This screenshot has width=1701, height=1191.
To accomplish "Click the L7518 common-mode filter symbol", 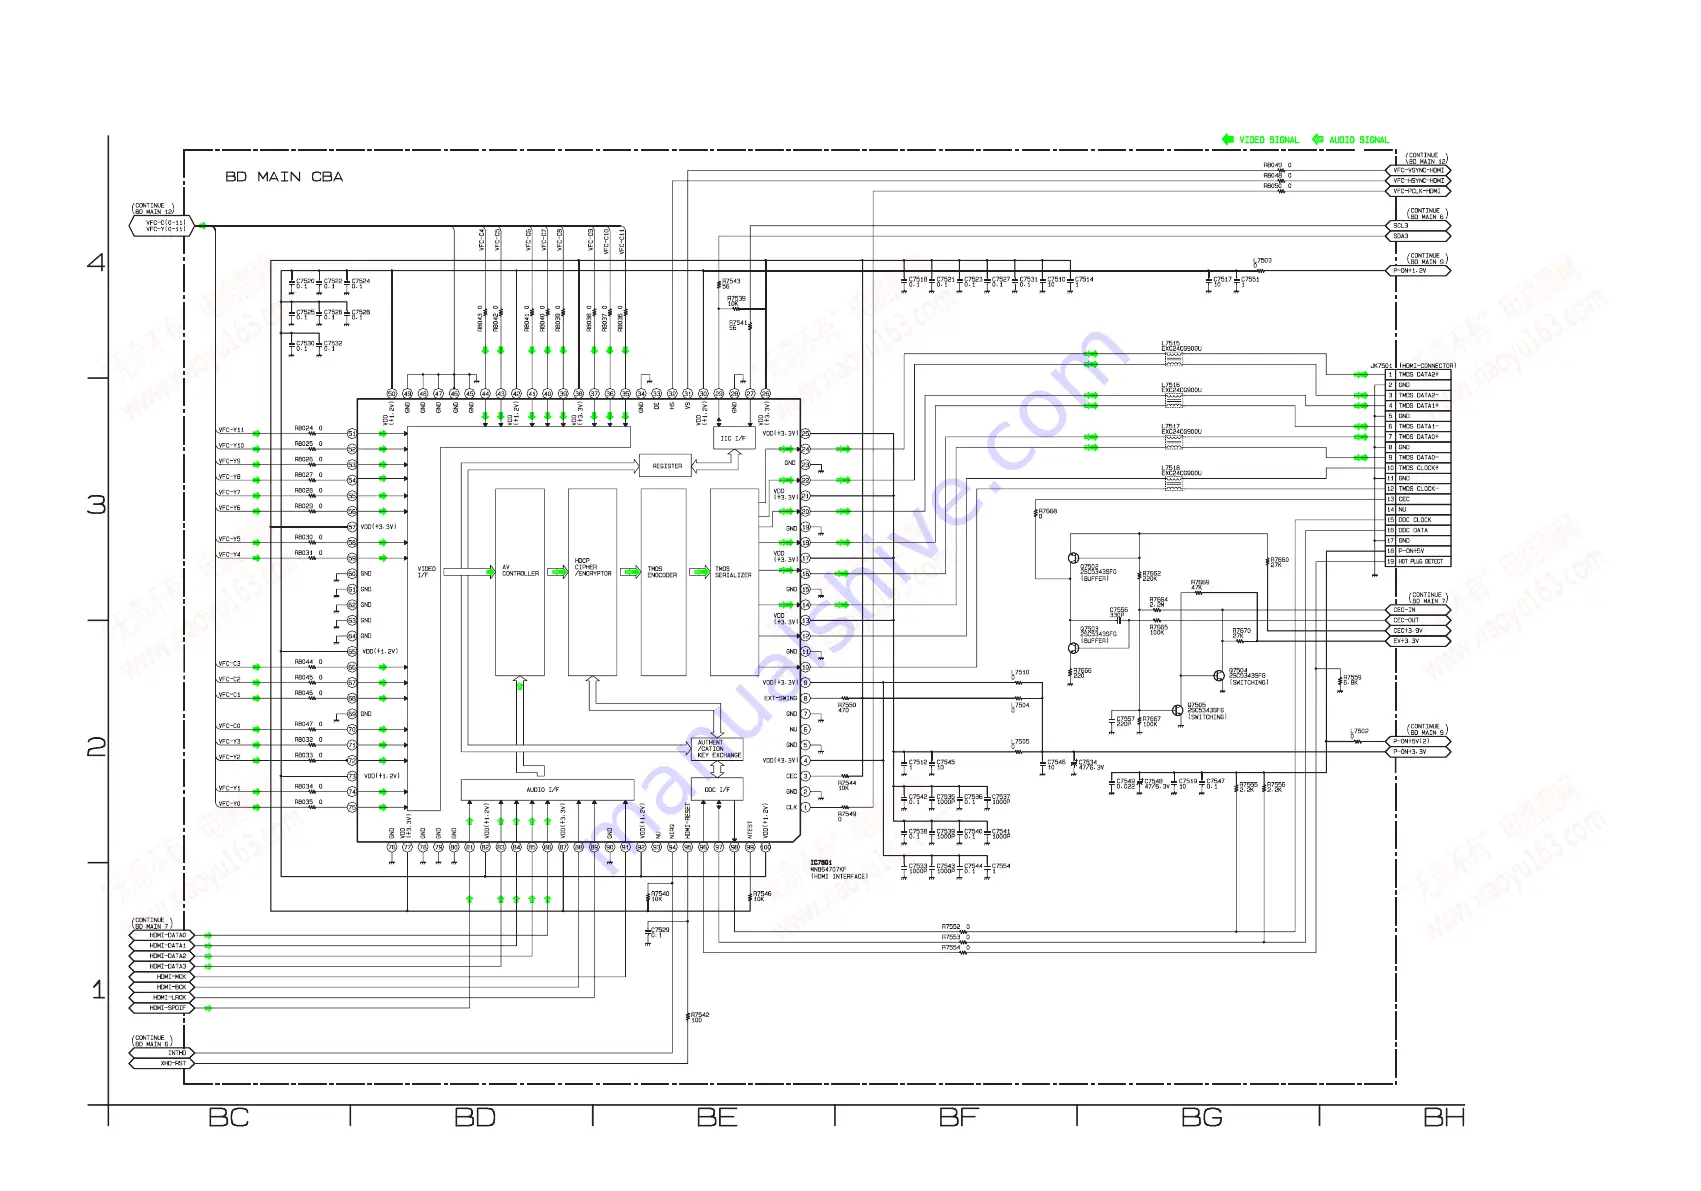I will (1173, 483).
